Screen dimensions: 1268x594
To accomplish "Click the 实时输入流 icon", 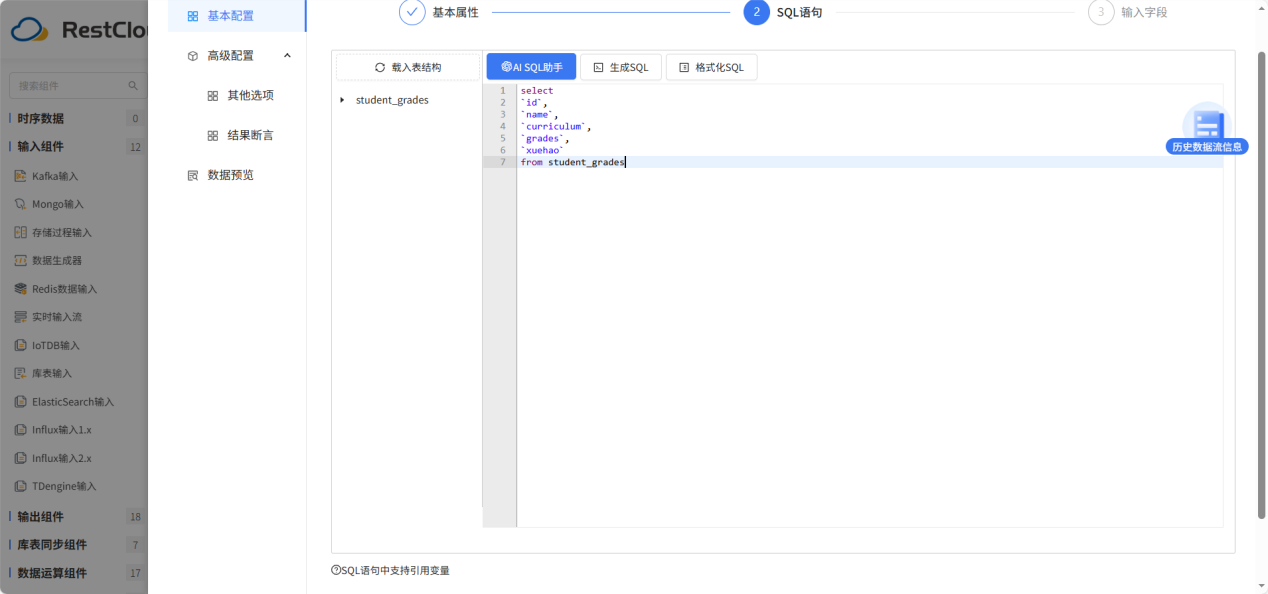I will pyautogui.click(x=20, y=317).
